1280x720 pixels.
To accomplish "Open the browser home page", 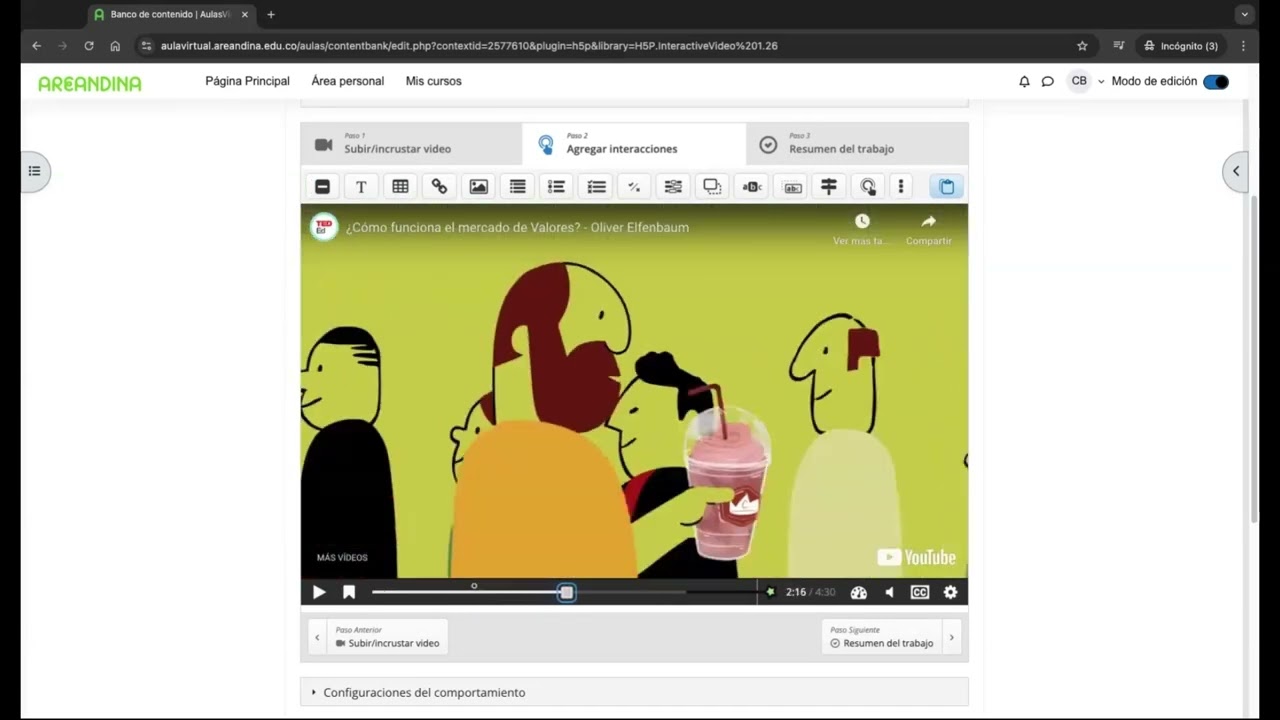I will (115, 46).
